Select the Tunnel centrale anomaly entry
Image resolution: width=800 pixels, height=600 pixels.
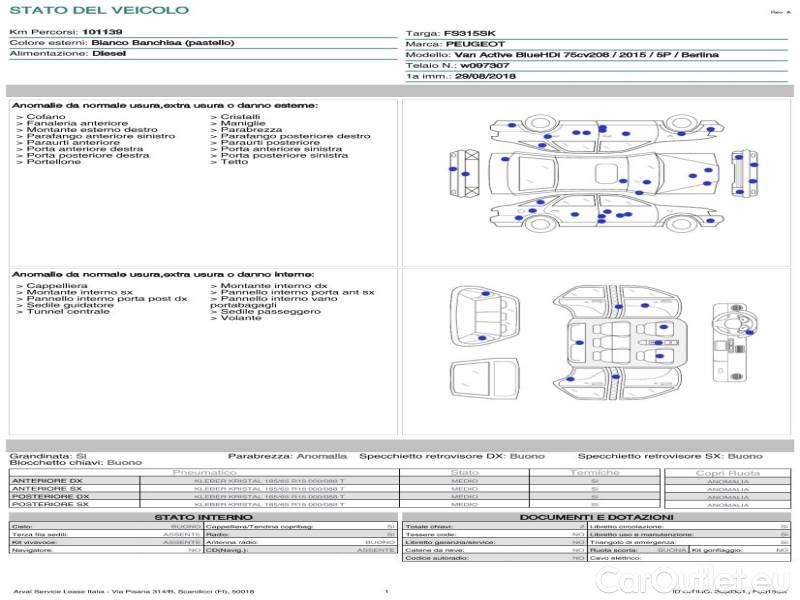tap(68, 312)
